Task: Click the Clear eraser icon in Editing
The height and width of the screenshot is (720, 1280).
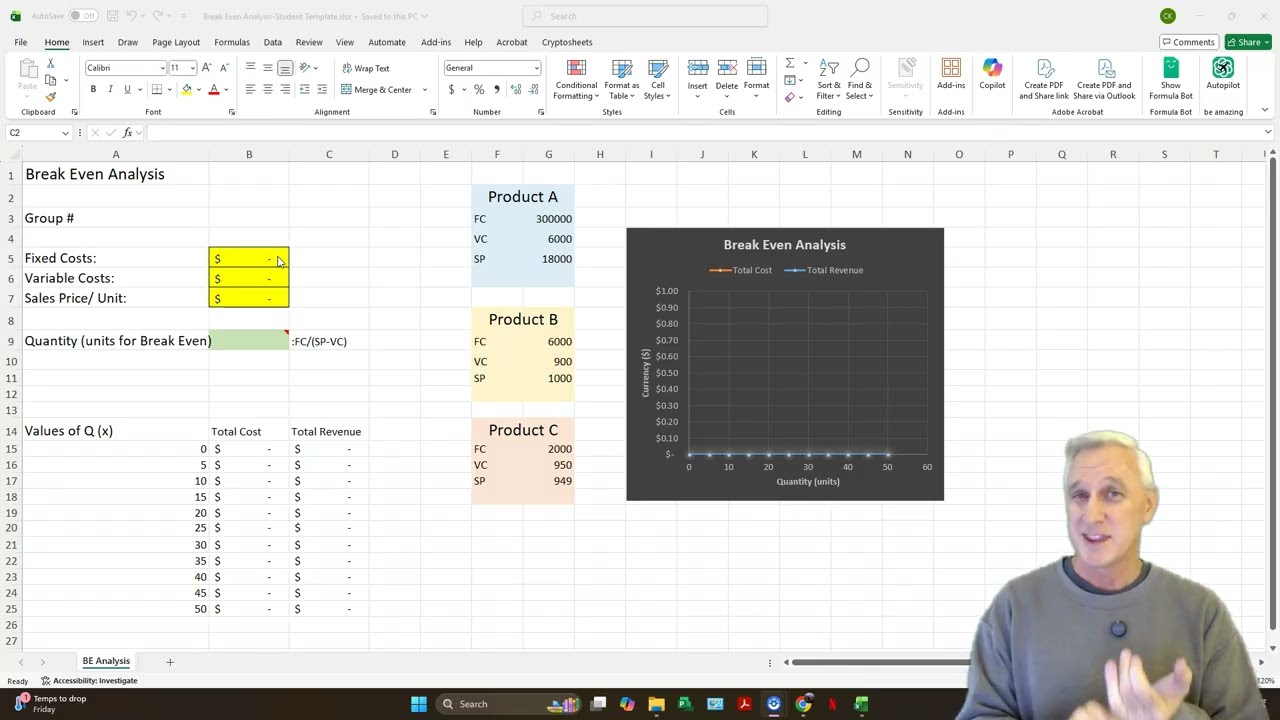Action: click(x=789, y=97)
